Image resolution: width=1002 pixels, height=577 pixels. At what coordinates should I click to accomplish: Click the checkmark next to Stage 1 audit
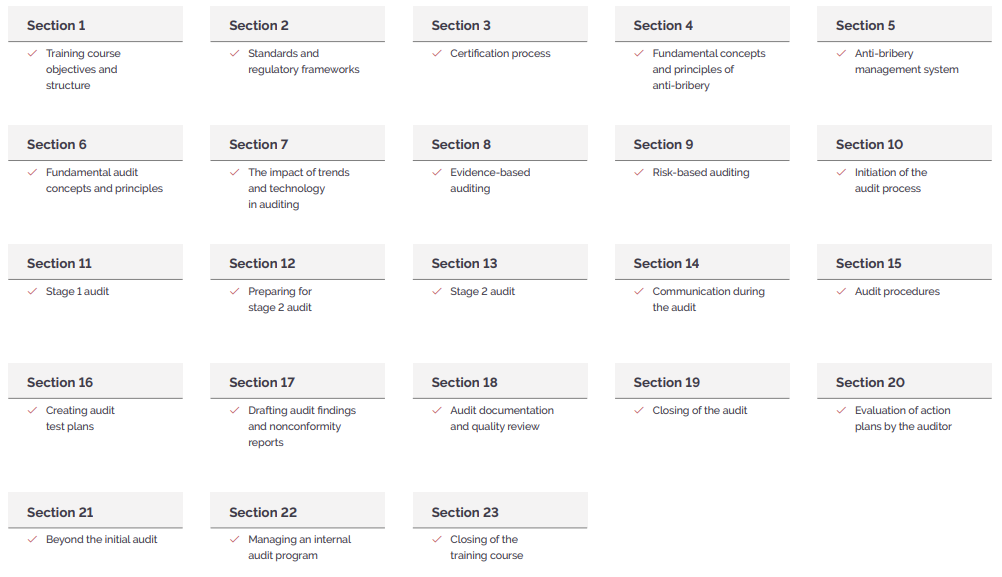[x=32, y=291]
